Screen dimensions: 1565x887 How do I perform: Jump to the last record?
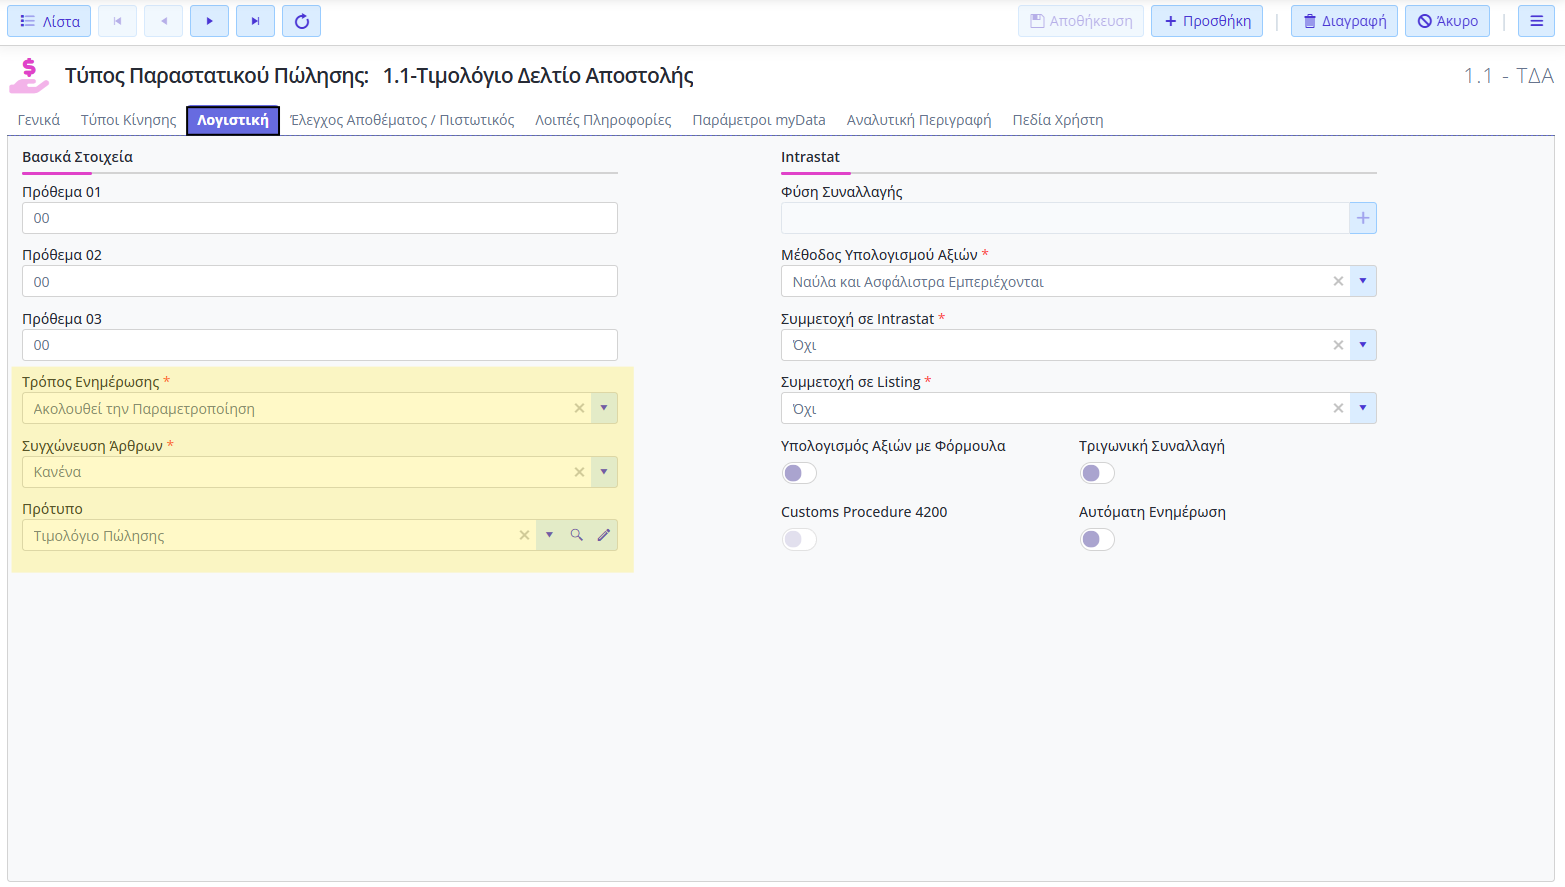point(255,21)
